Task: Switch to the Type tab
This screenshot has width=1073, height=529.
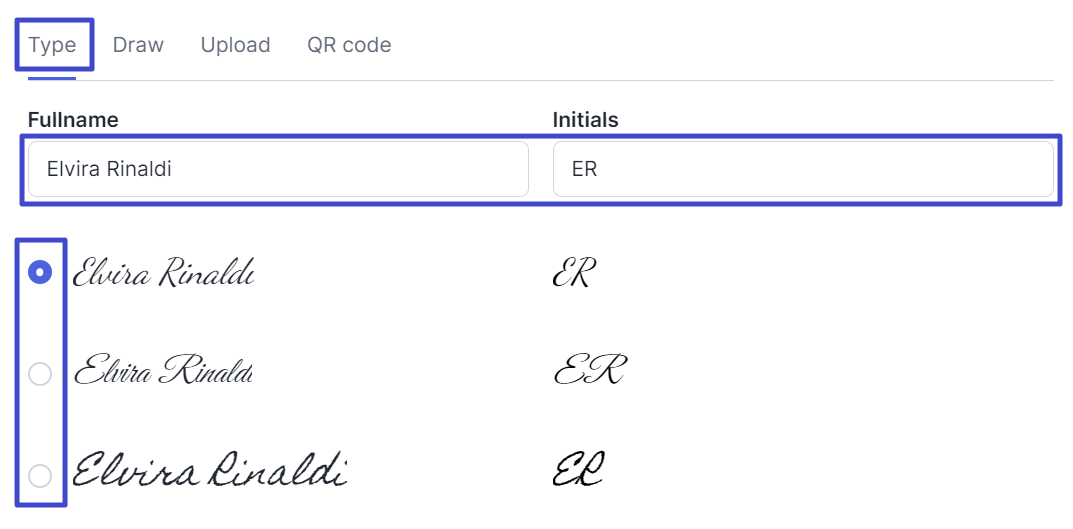Action: (x=52, y=45)
